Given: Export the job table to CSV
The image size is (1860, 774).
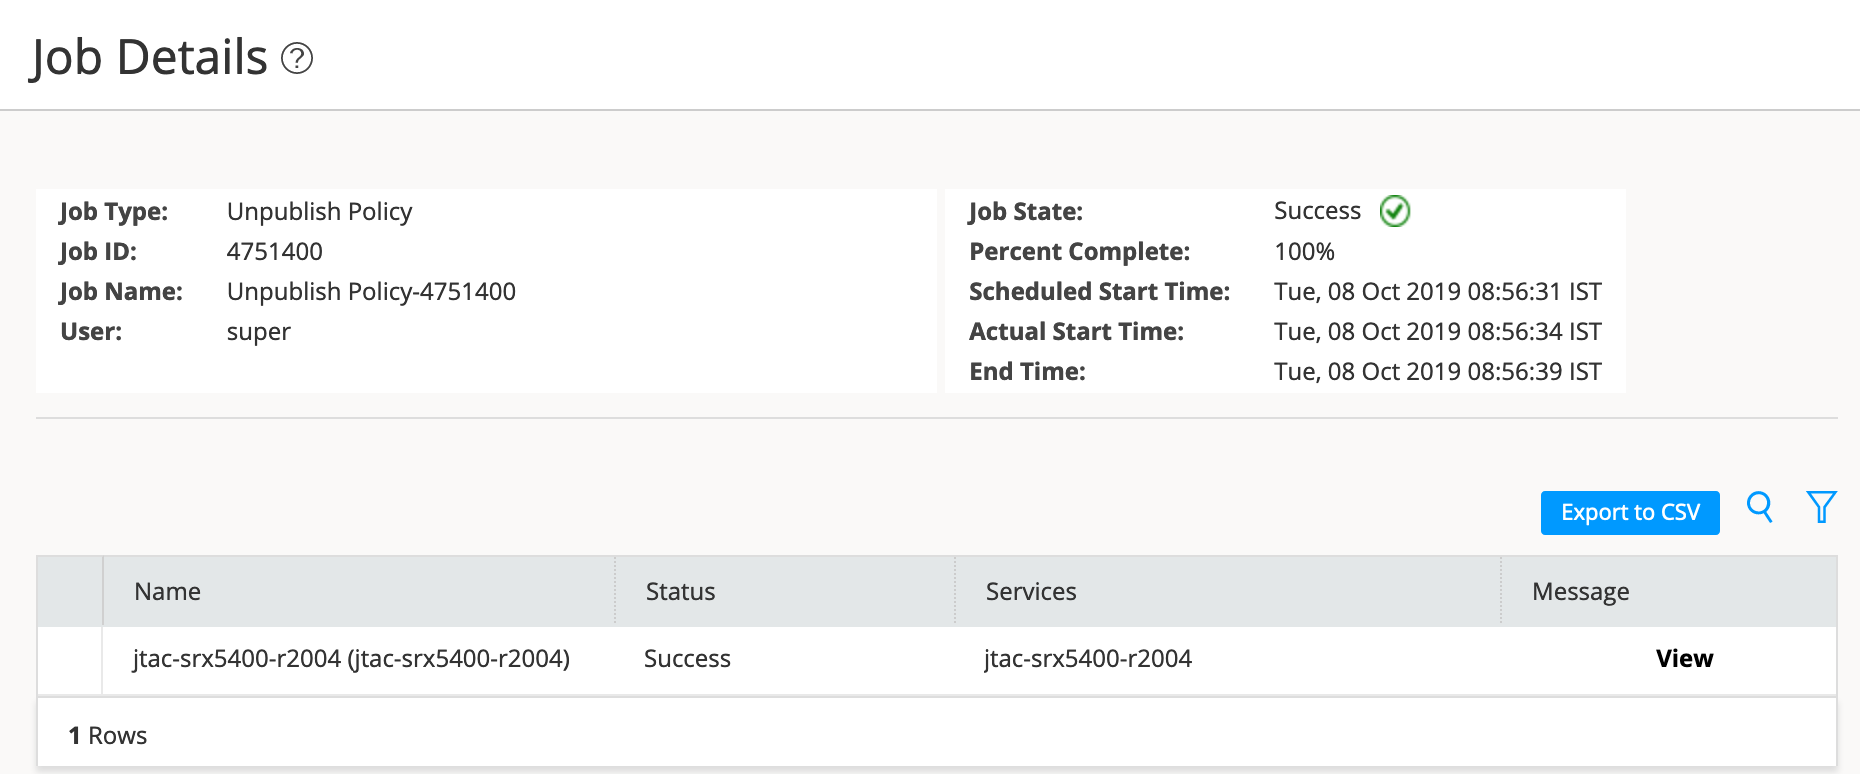Looking at the screenshot, I should [x=1630, y=513].
